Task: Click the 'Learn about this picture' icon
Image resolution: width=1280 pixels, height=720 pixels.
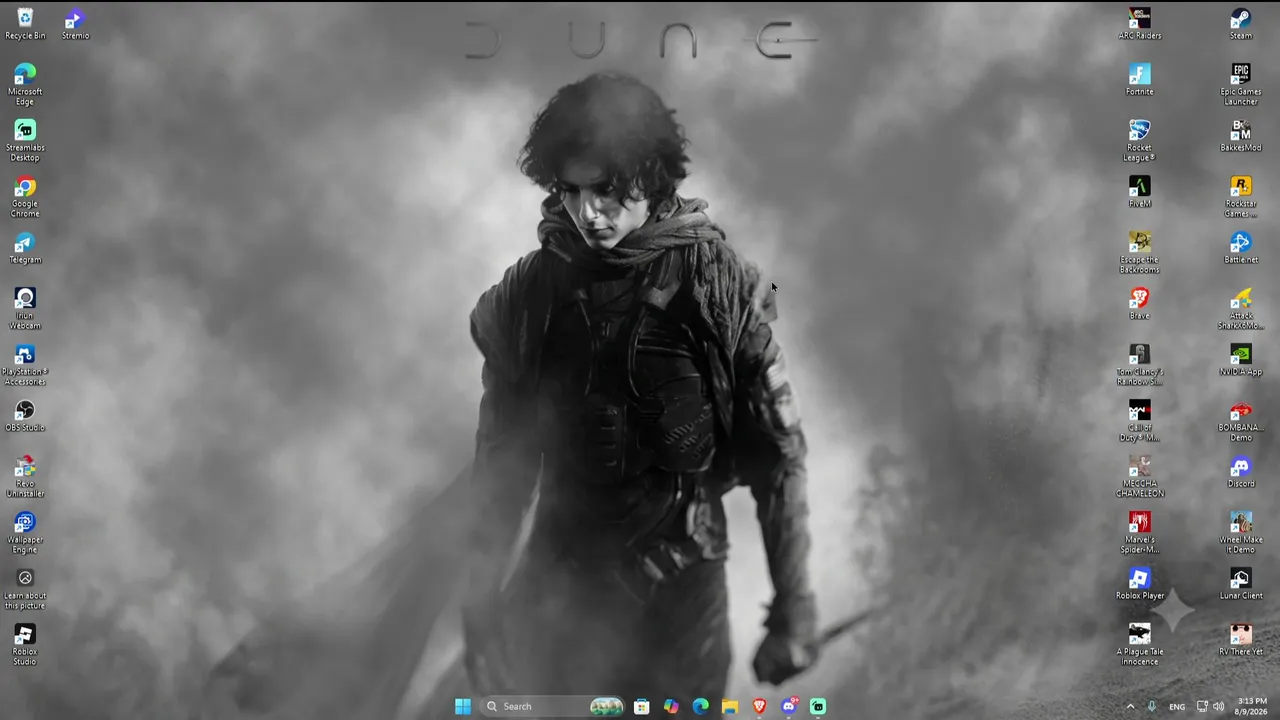Action: [x=25, y=589]
